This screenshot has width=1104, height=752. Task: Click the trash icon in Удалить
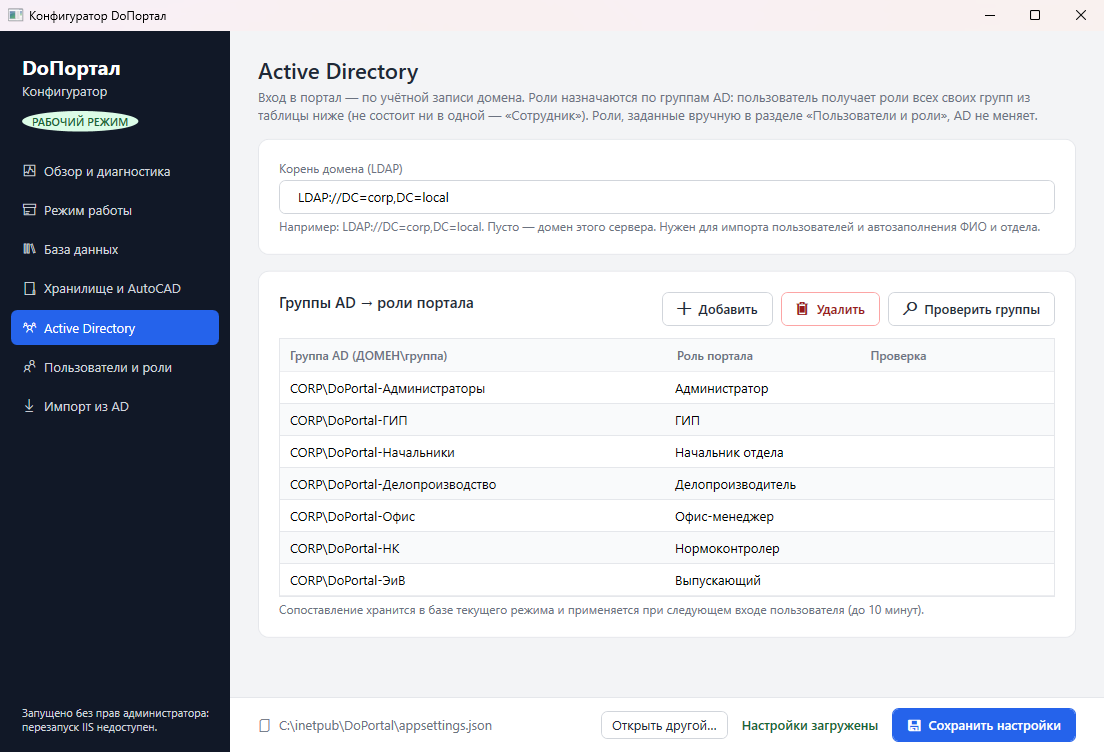802,309
